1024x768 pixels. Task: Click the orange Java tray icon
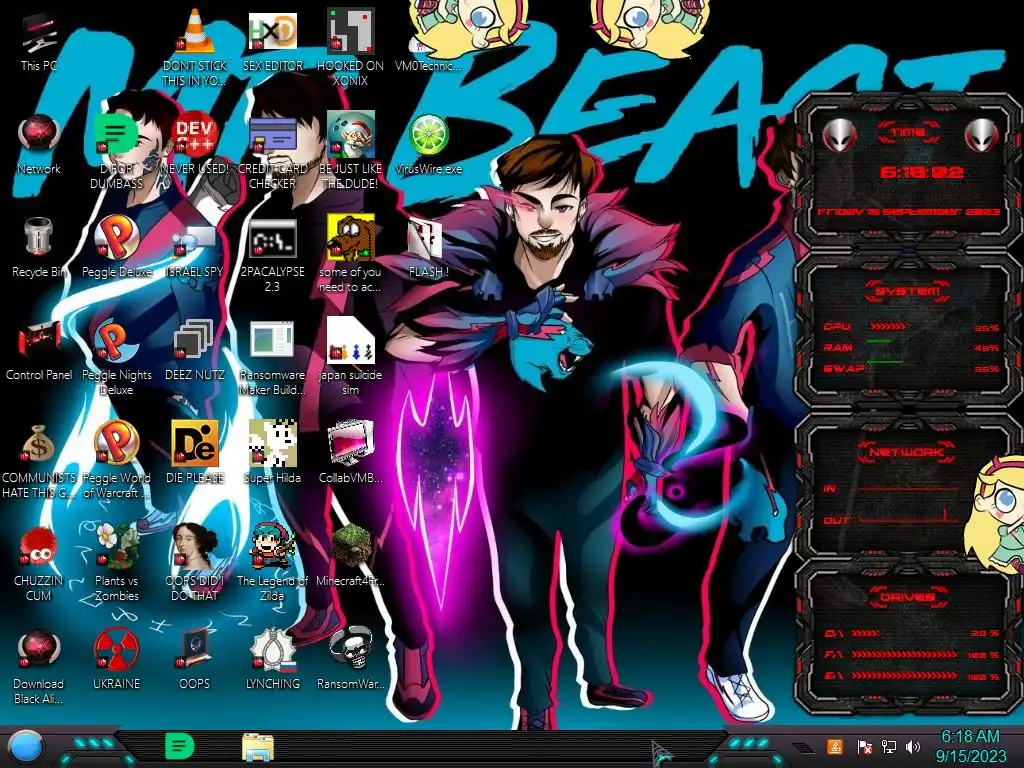coord(835,746)
